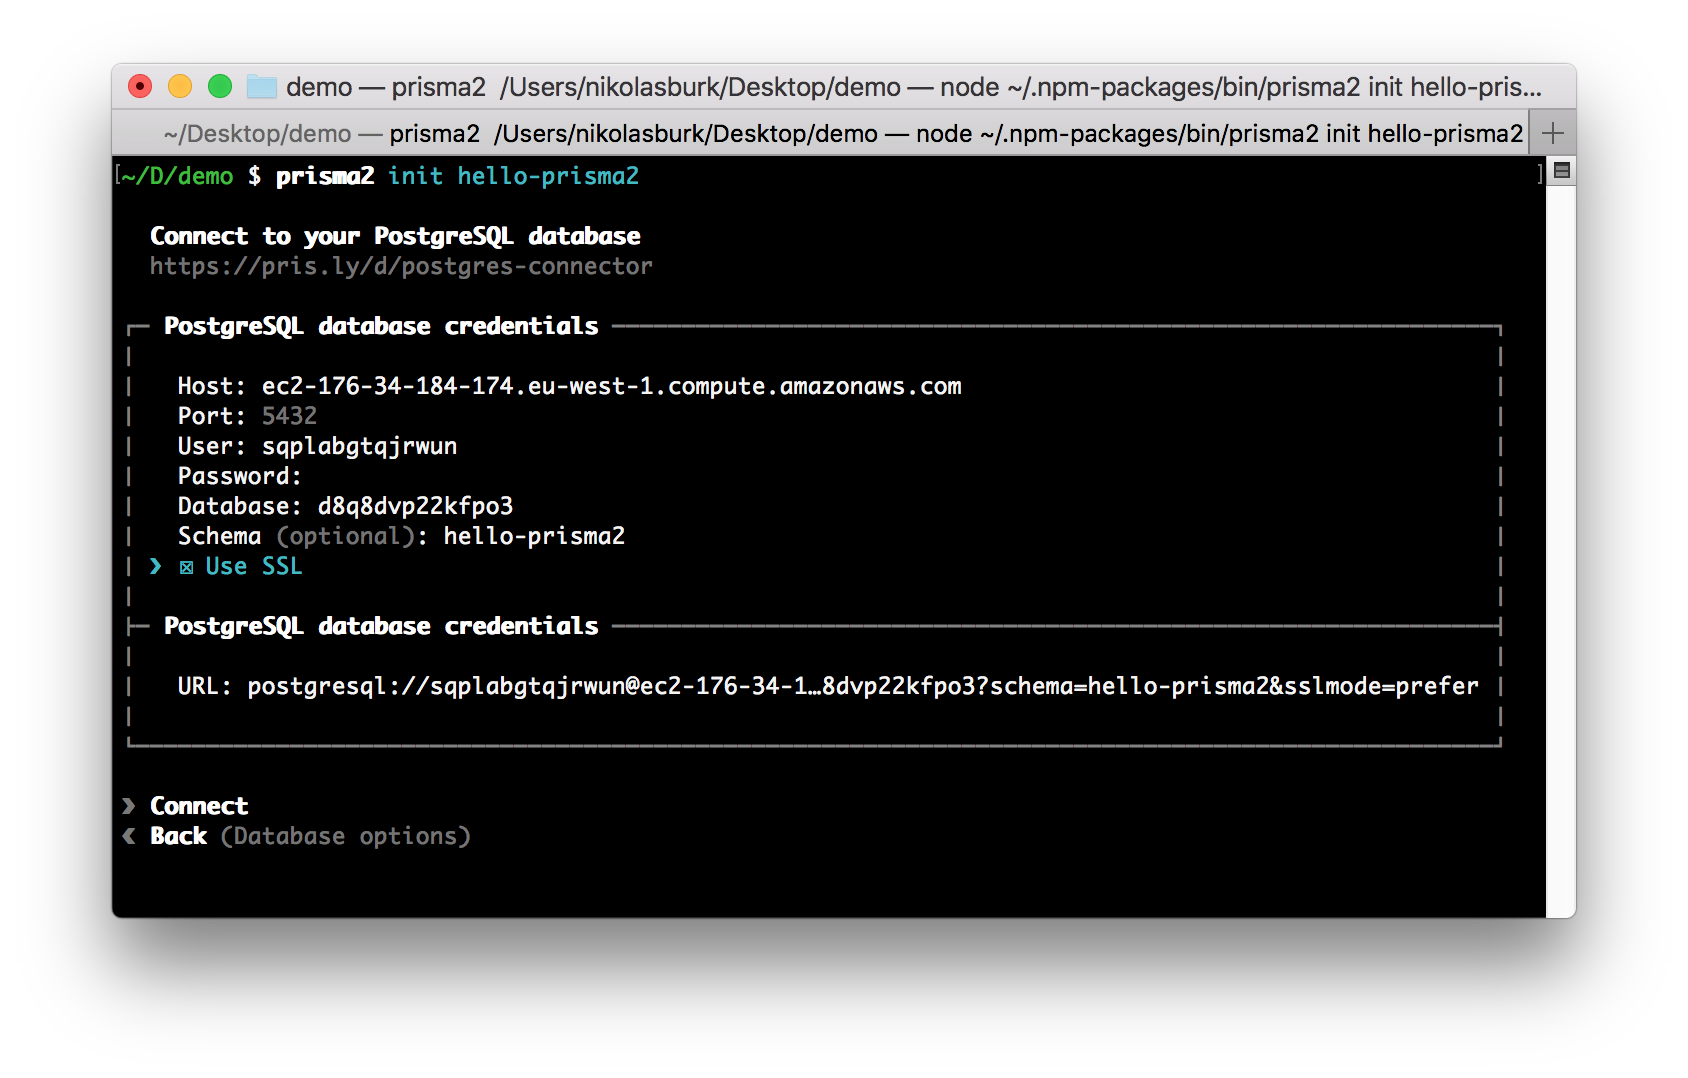Click the 'prisma2 init hello-prisma2' command line
This screenshot has height=1078, width=1688.
[457, 176]
